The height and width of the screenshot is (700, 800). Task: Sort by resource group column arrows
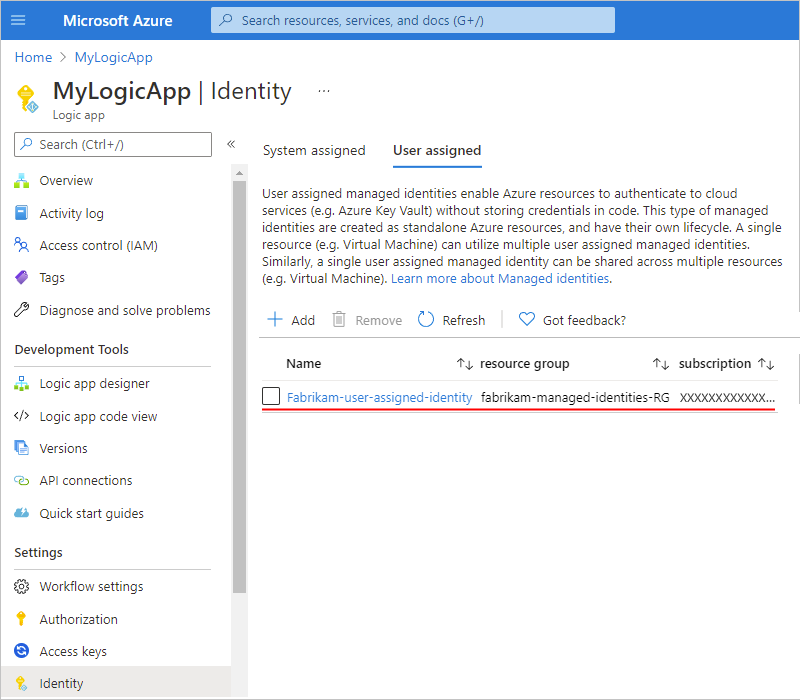click(661, 364)
